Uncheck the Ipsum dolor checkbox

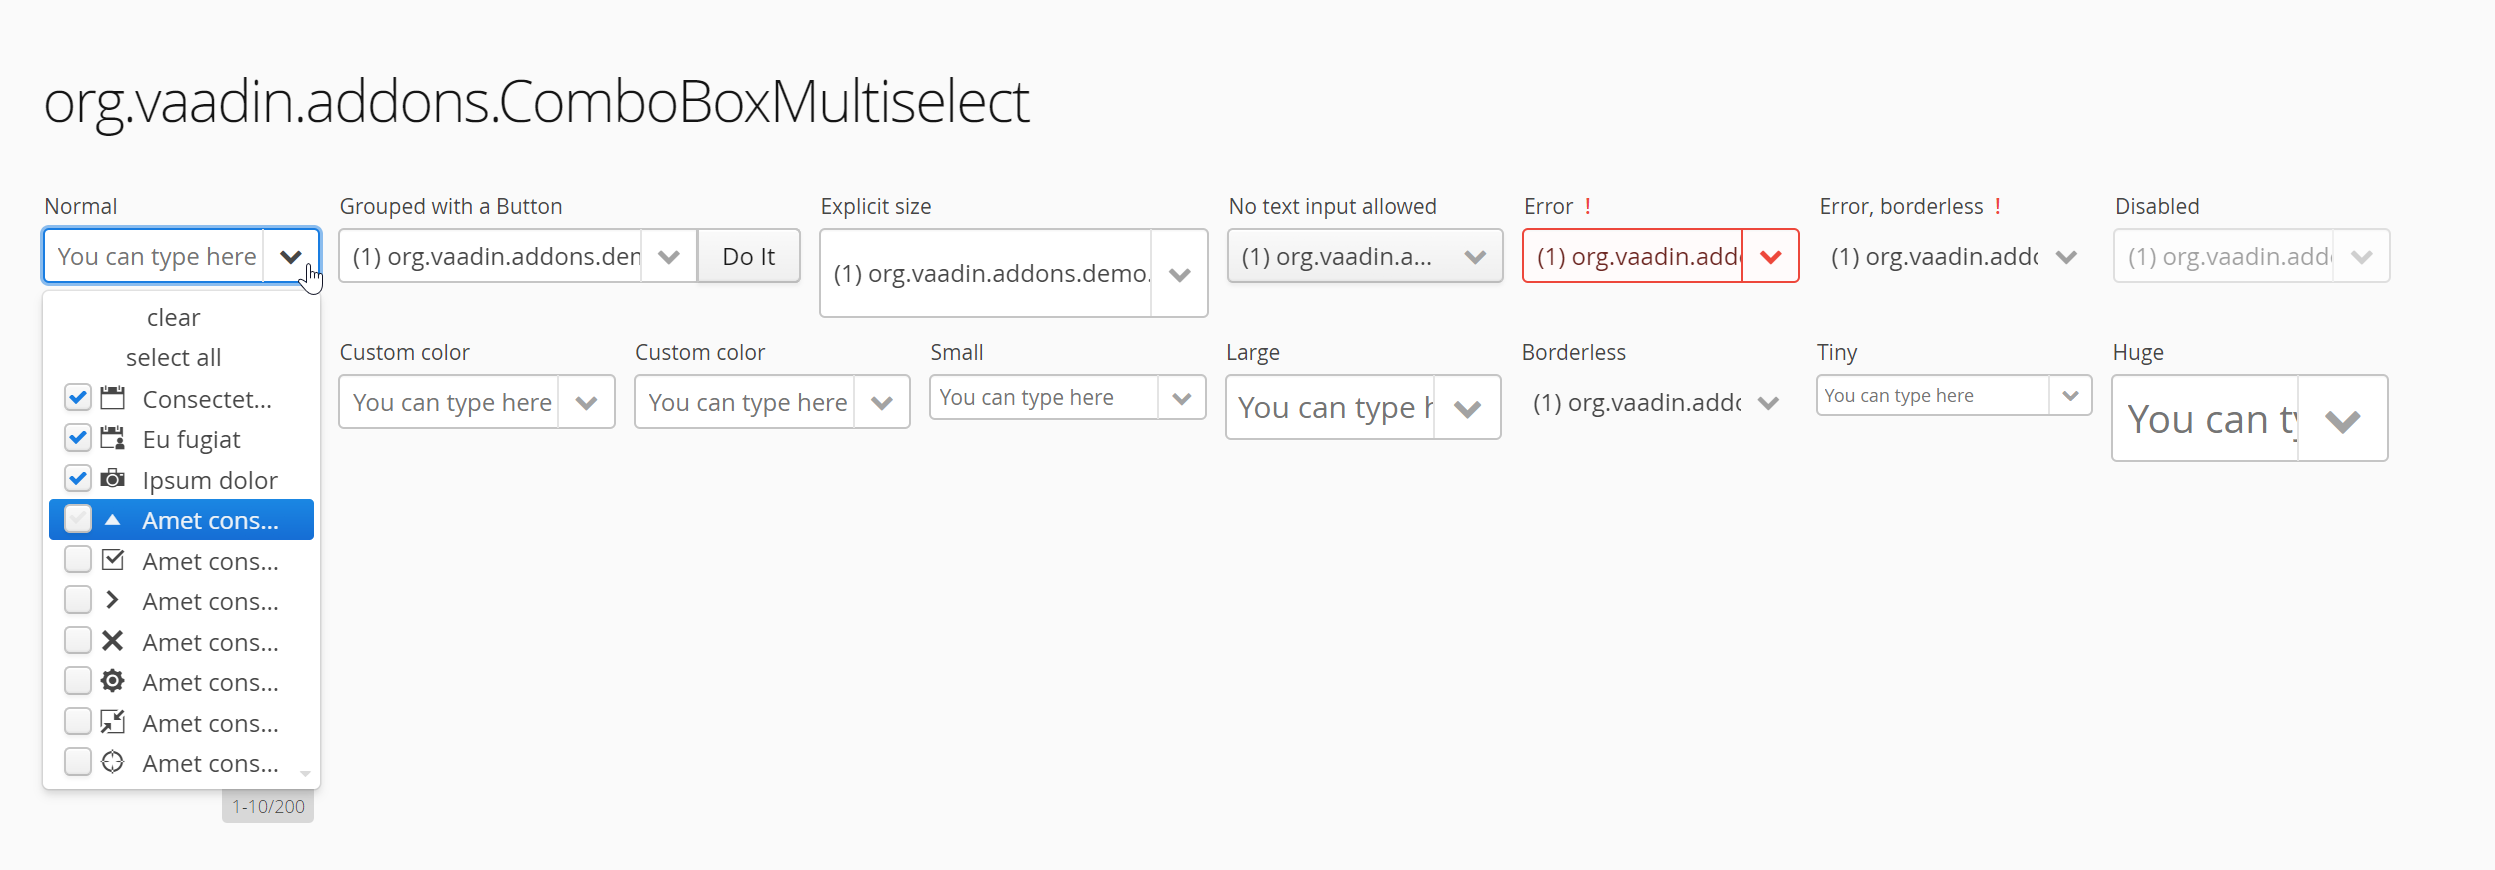coord(78,479)
